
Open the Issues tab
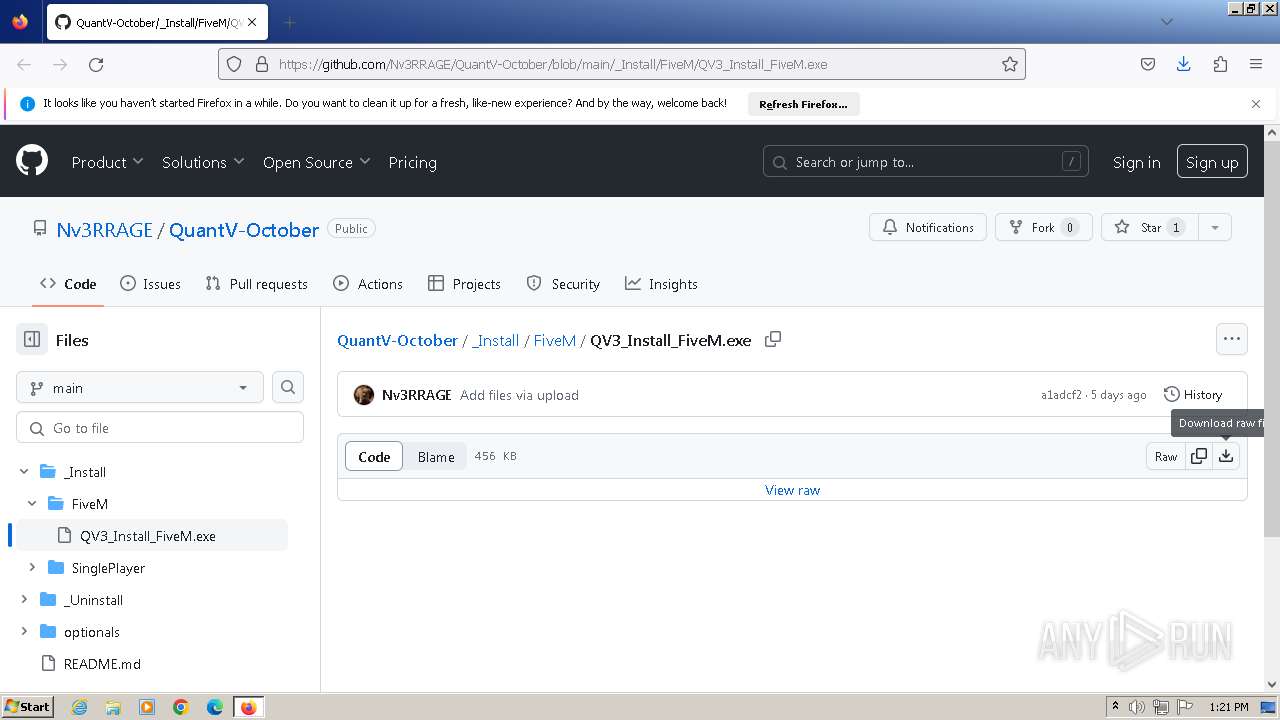click(150, 284)
